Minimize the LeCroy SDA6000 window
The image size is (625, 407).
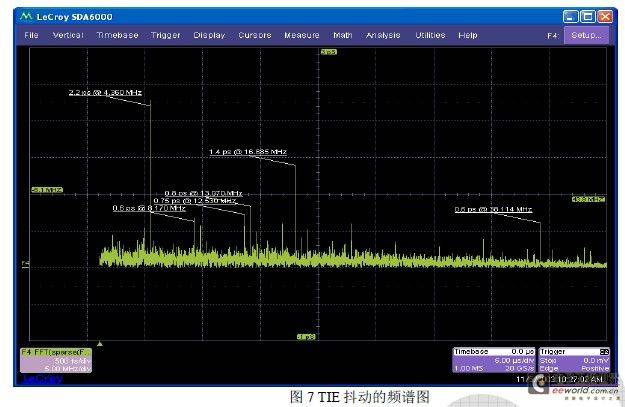570,16
